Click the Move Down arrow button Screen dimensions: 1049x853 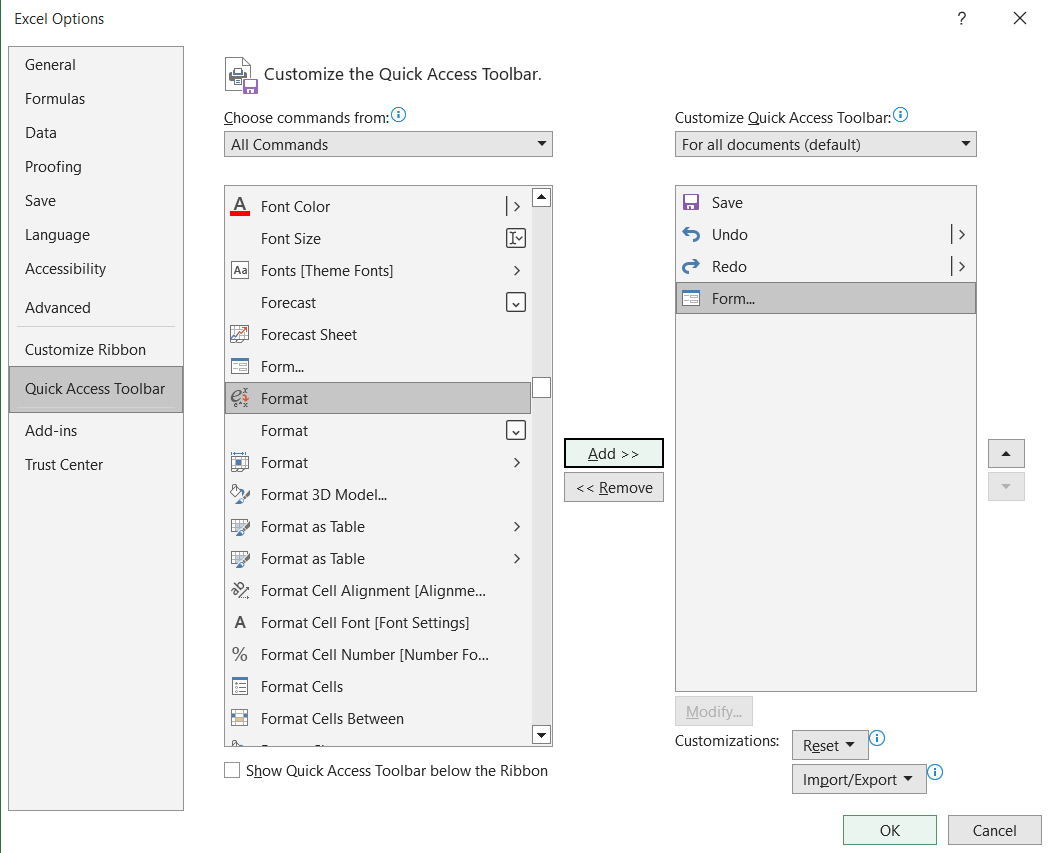click(1006, 486)
